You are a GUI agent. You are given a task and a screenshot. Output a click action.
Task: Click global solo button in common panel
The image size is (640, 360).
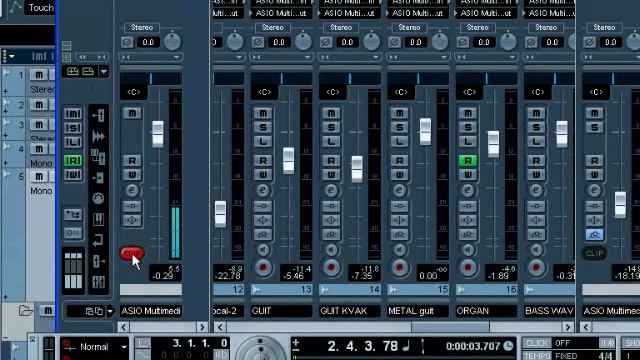73,128
